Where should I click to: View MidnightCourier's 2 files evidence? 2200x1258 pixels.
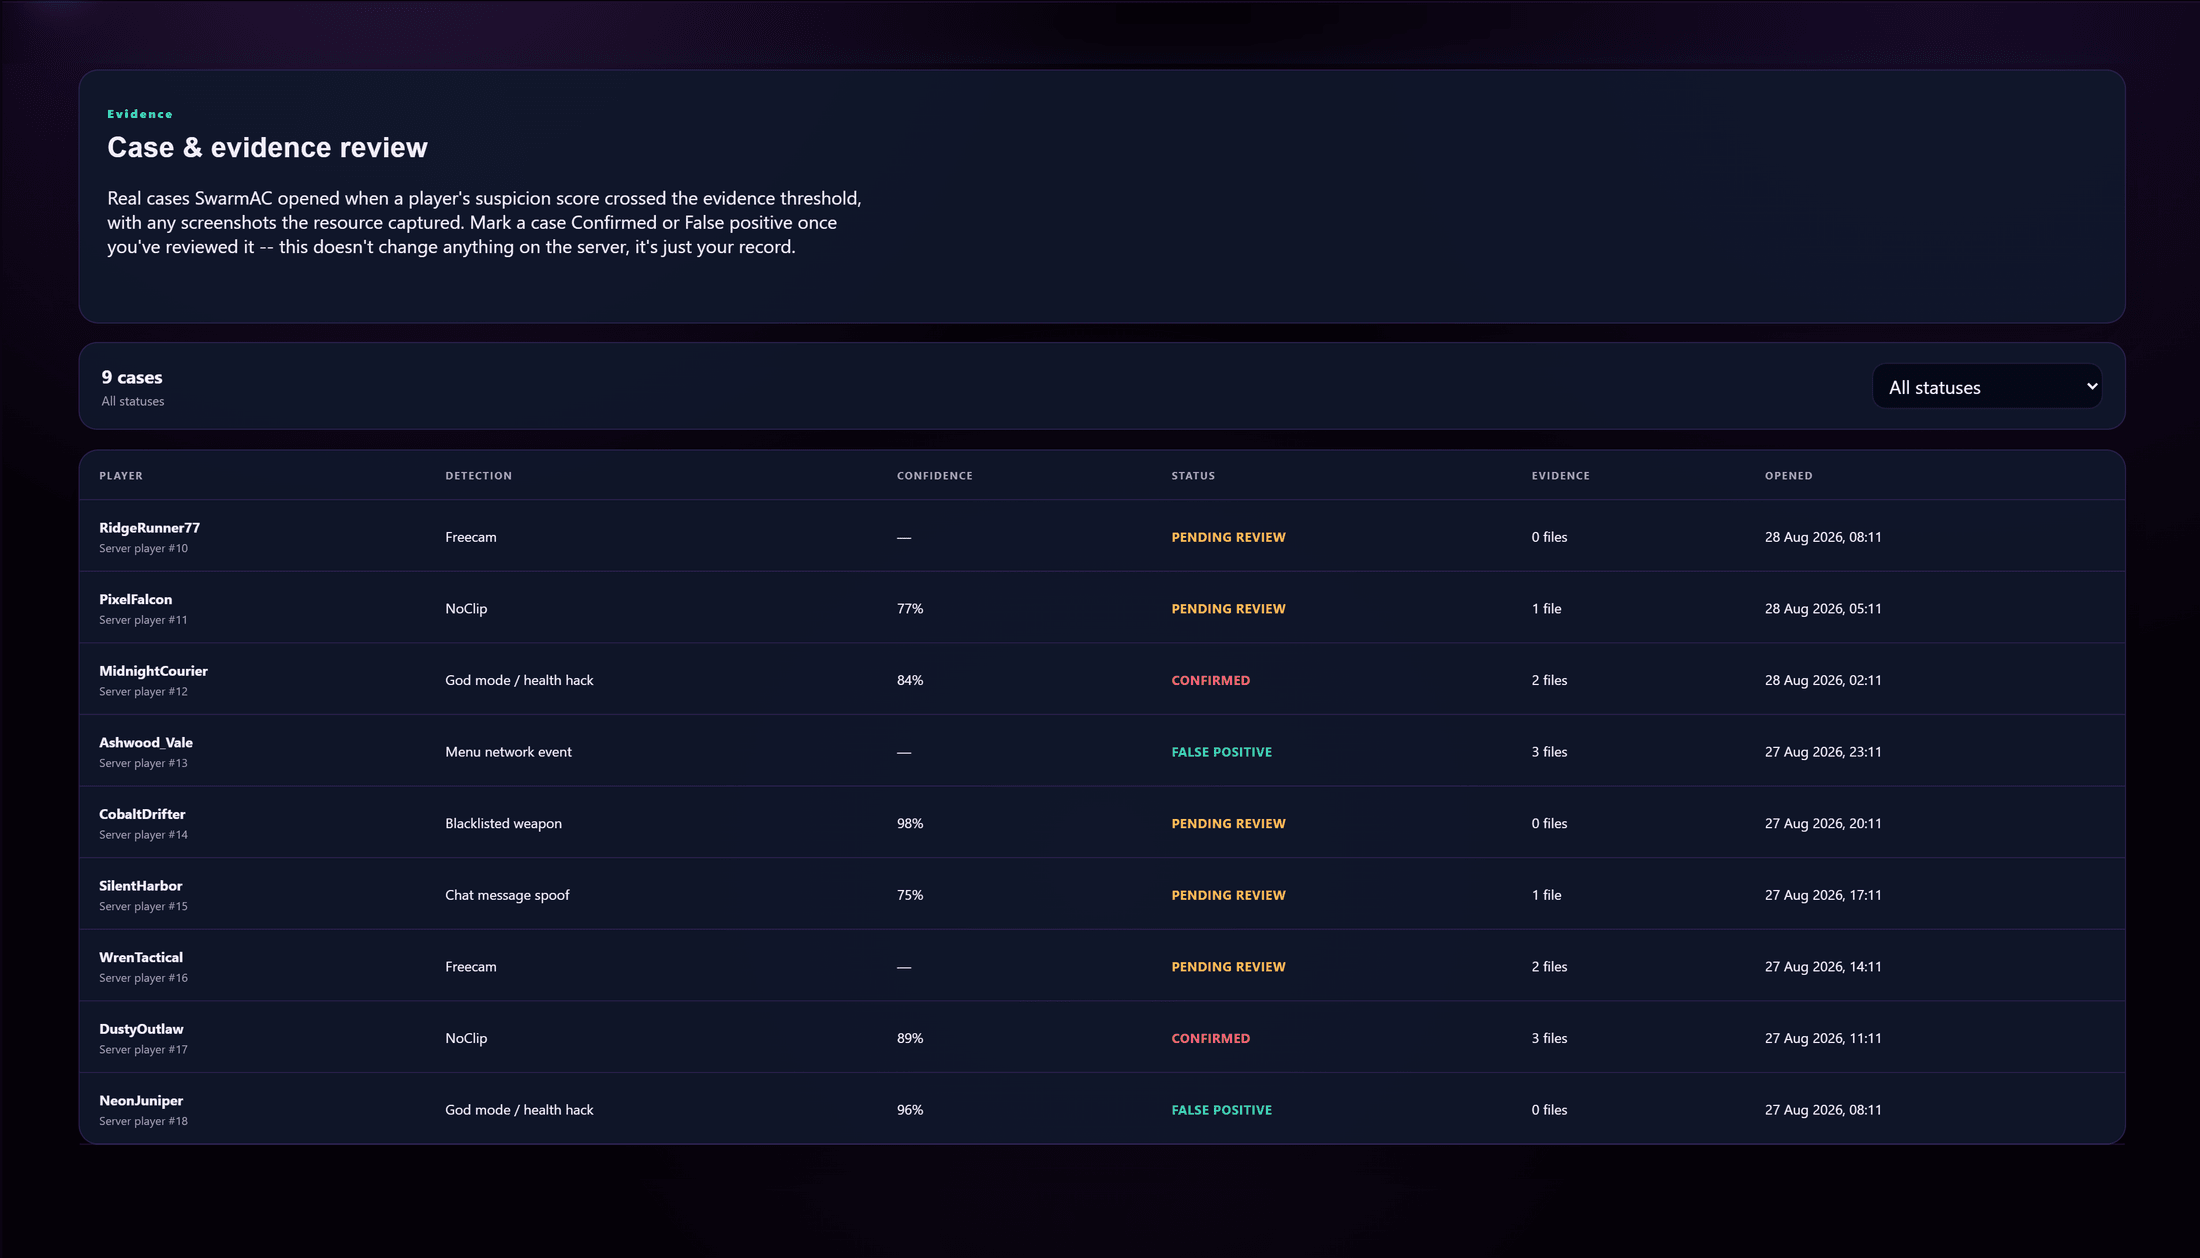(1549, 680)
